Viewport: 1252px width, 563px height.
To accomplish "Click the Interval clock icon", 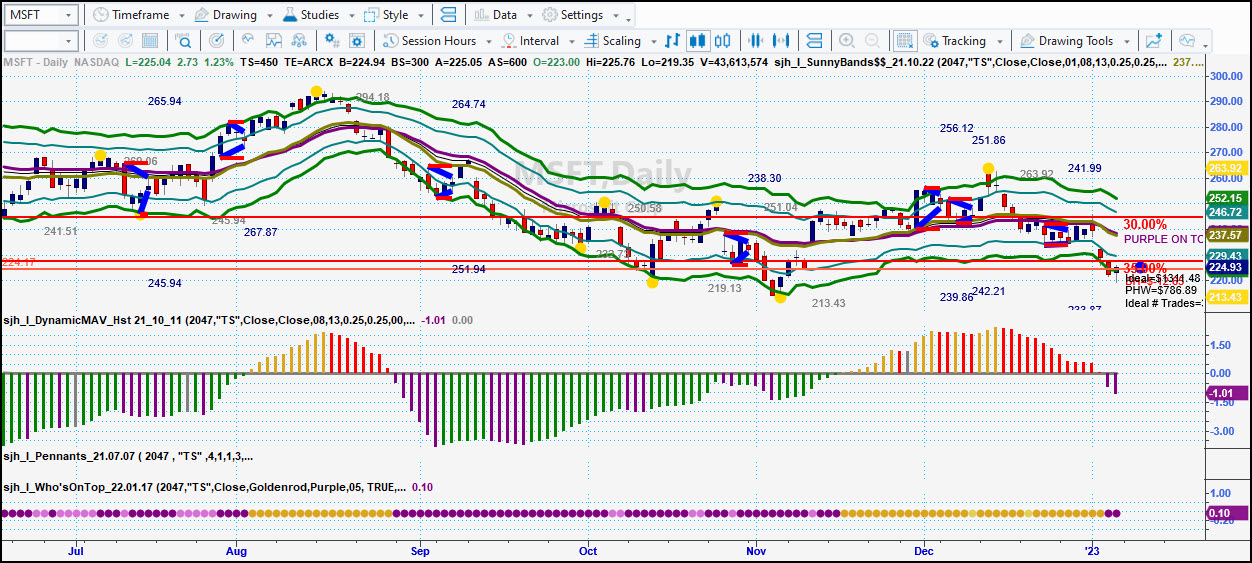I will point(508,41).
